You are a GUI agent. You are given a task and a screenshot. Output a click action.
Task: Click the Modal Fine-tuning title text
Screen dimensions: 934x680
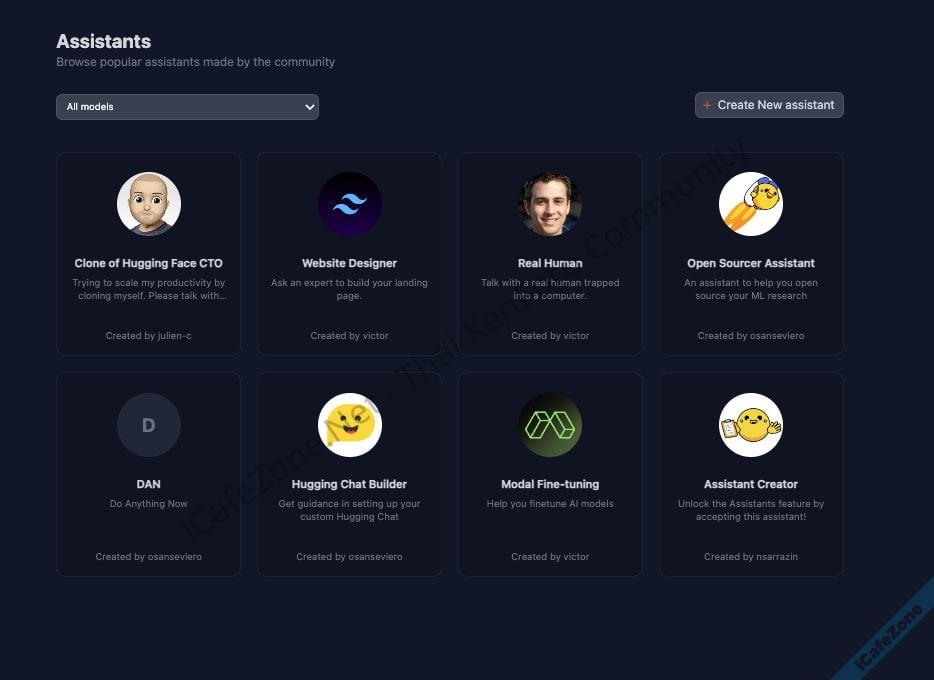tap(550, 484)
